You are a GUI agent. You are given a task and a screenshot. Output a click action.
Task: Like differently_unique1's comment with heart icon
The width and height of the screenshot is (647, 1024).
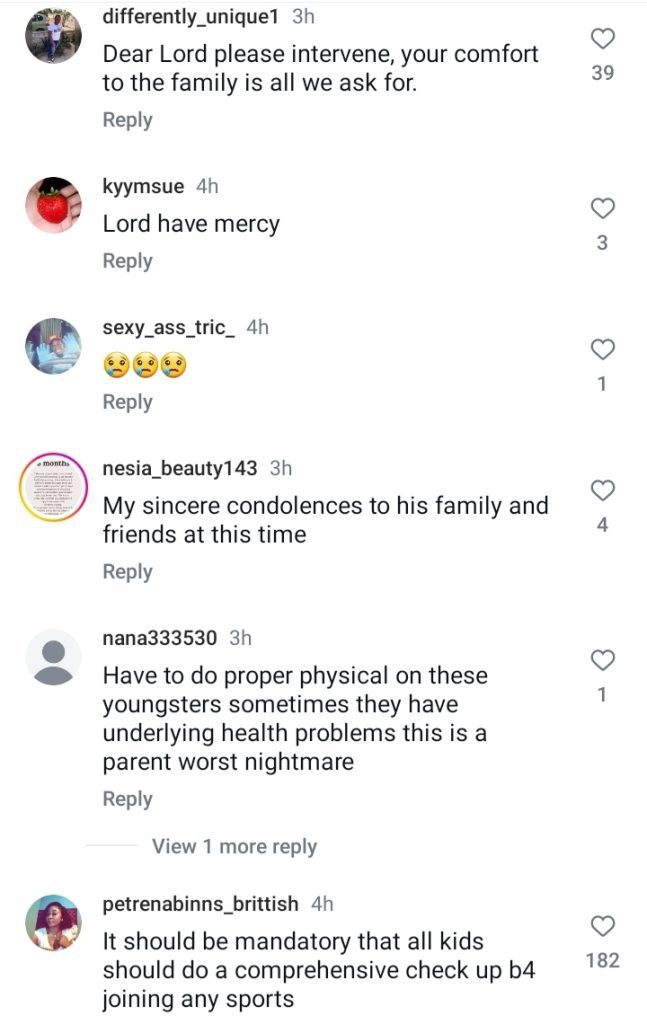603,39
